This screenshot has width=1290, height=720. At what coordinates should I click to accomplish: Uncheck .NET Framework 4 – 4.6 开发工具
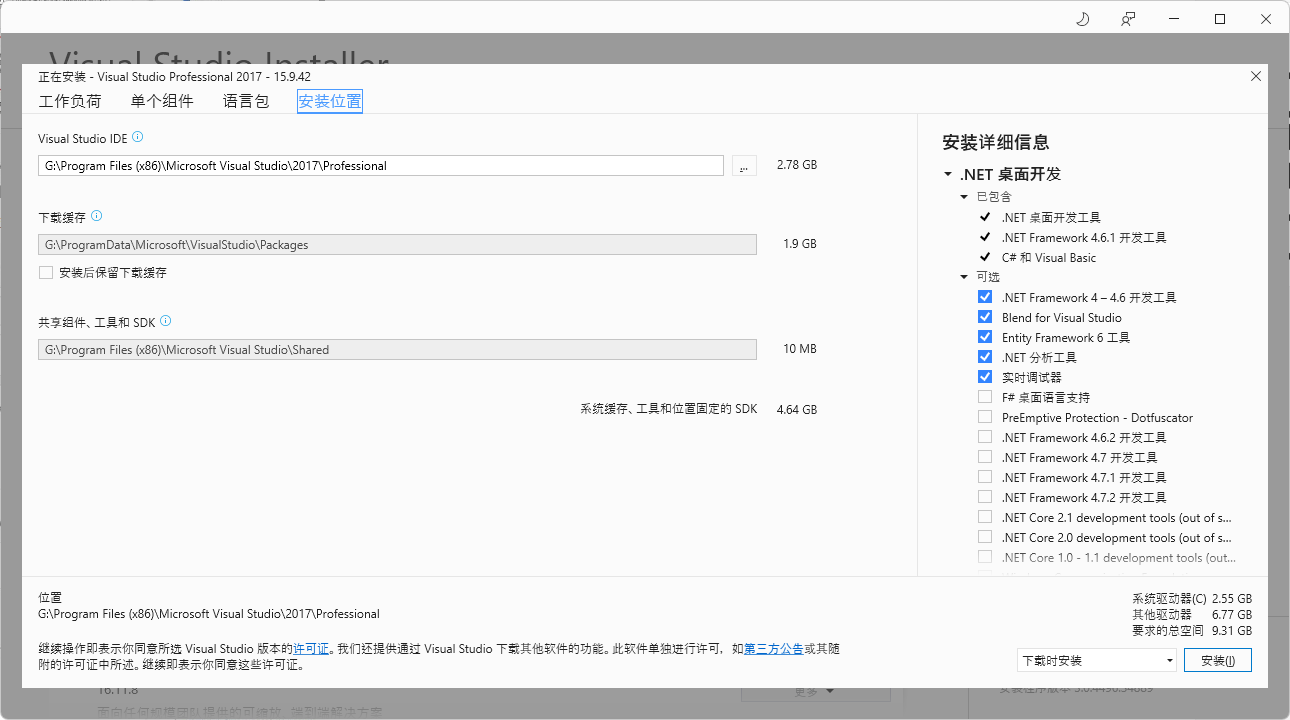pyautogui.click(x=985, y=297)
